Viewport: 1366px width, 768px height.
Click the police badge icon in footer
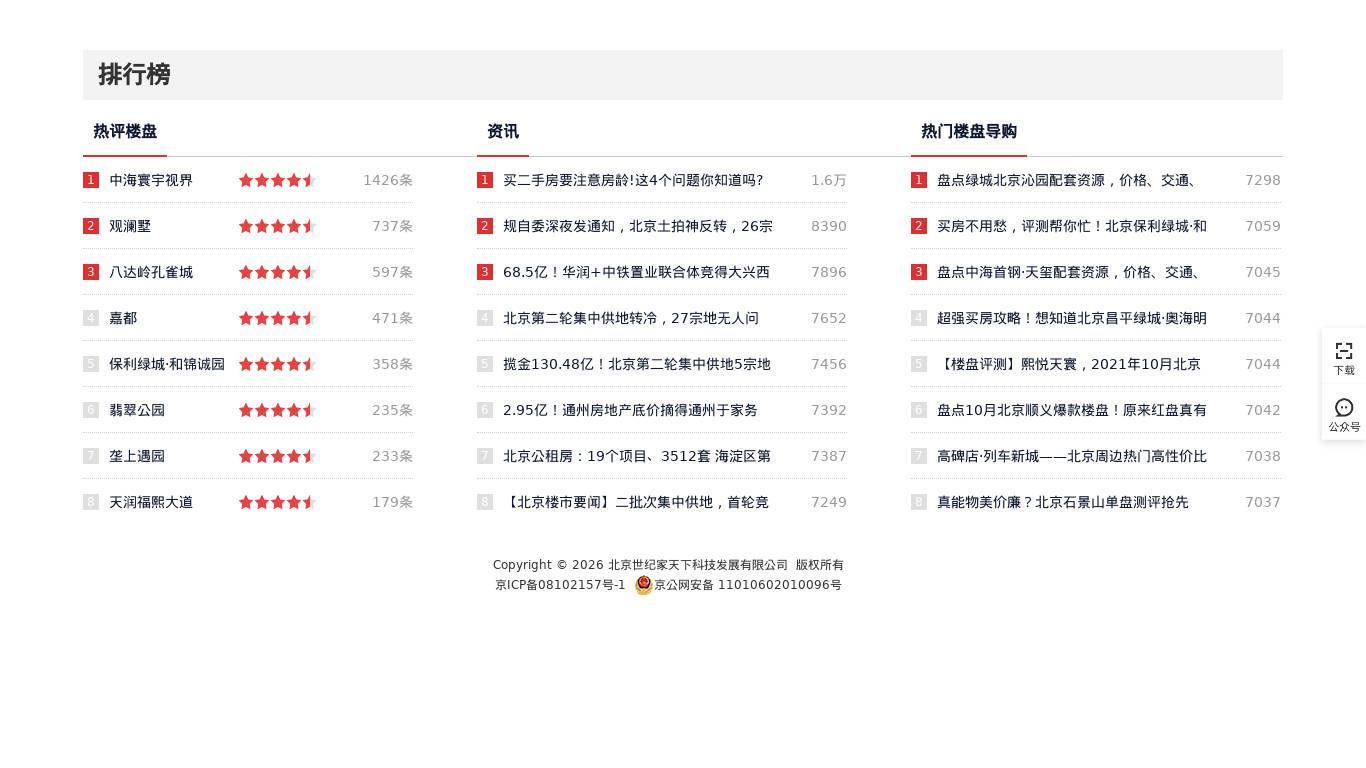click(643, 585)
